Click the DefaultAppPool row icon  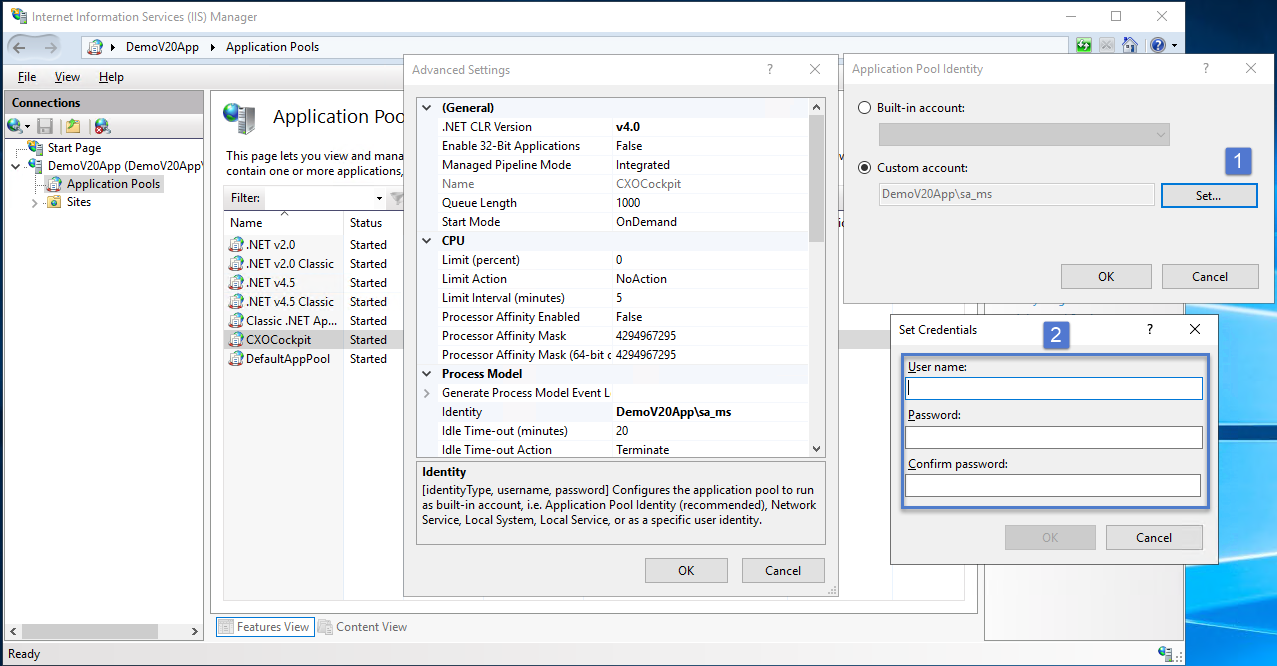click(x=236, y=359)
